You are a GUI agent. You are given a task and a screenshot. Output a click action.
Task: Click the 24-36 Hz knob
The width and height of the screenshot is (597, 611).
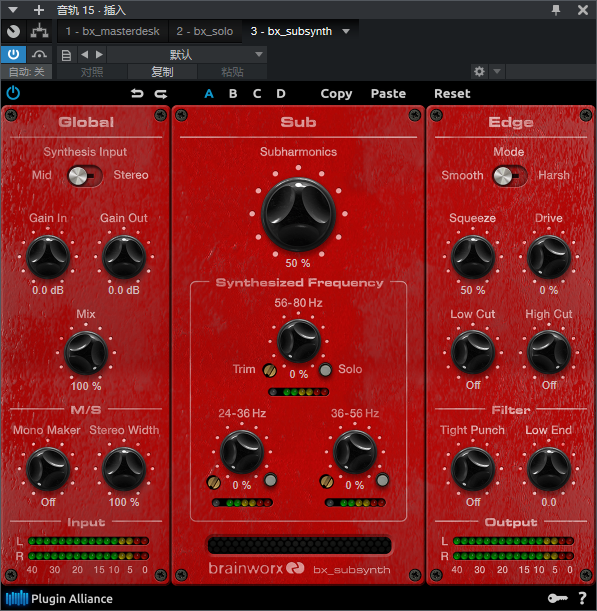[x=242, y=452]
